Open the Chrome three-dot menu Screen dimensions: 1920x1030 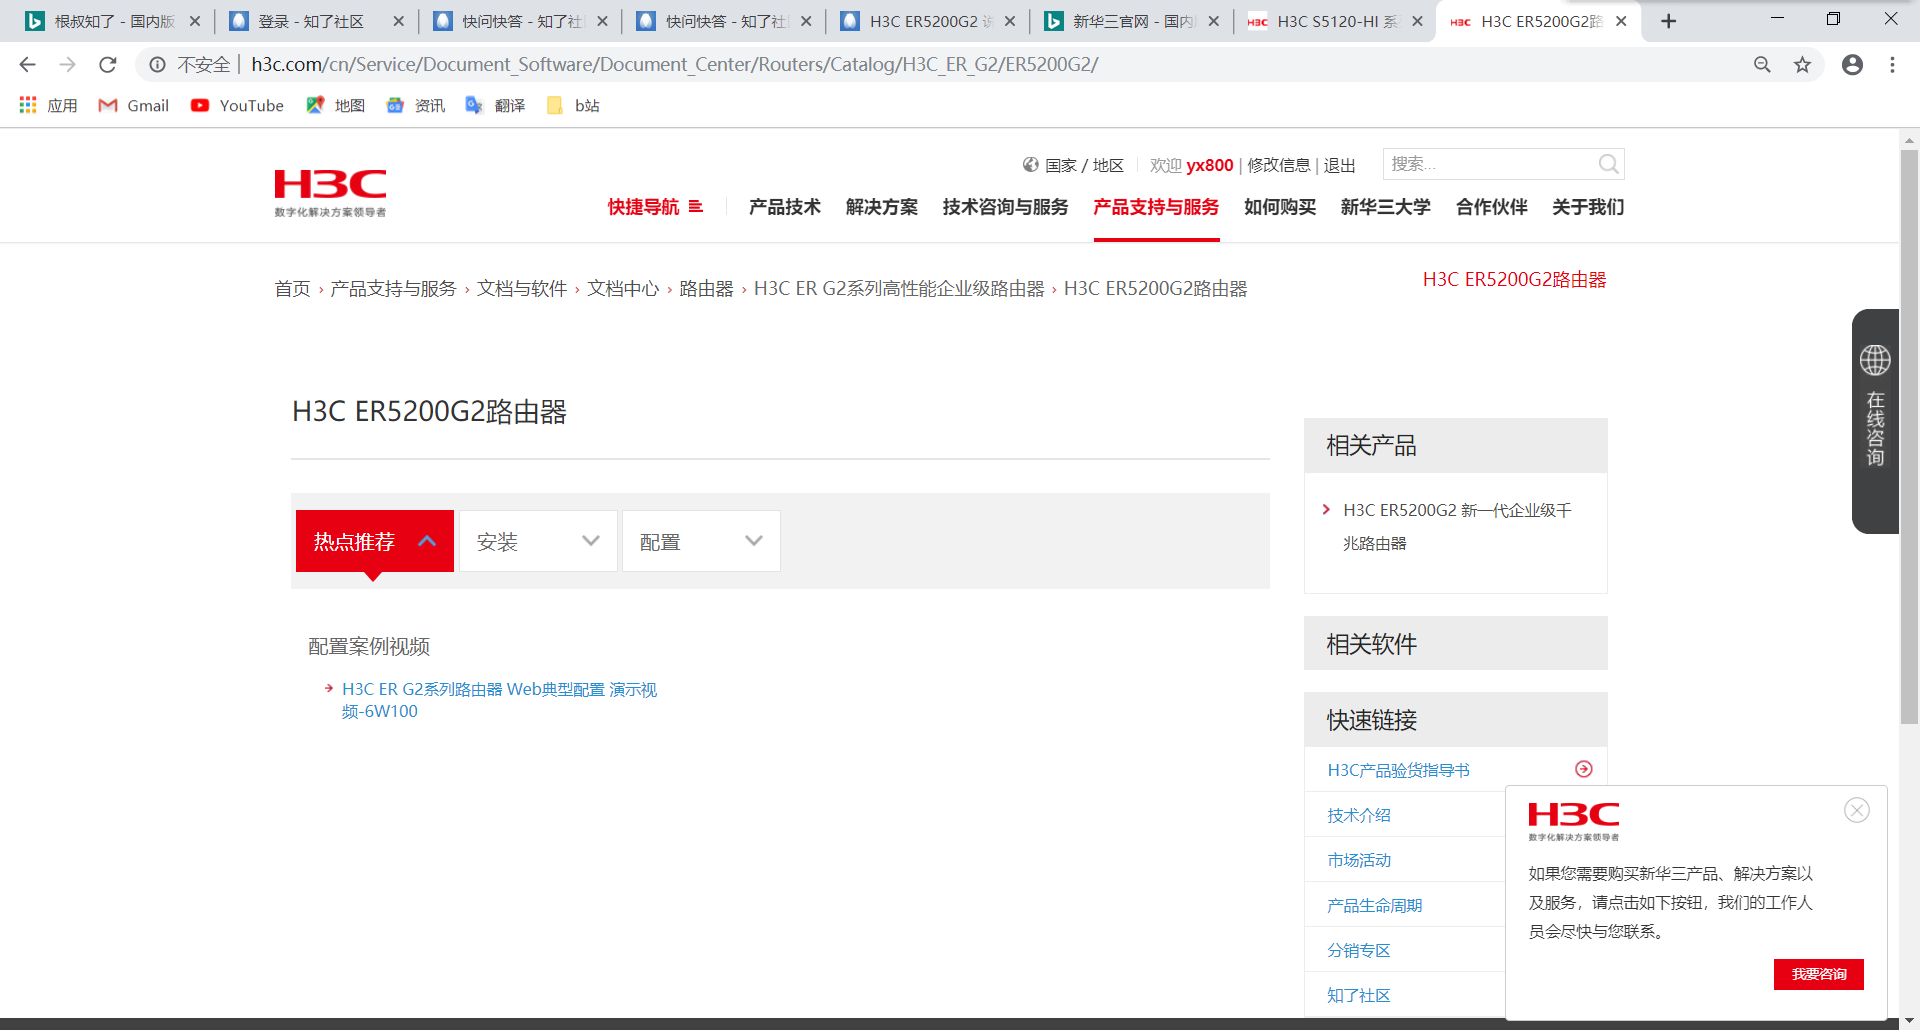(x=1892, y=65)
